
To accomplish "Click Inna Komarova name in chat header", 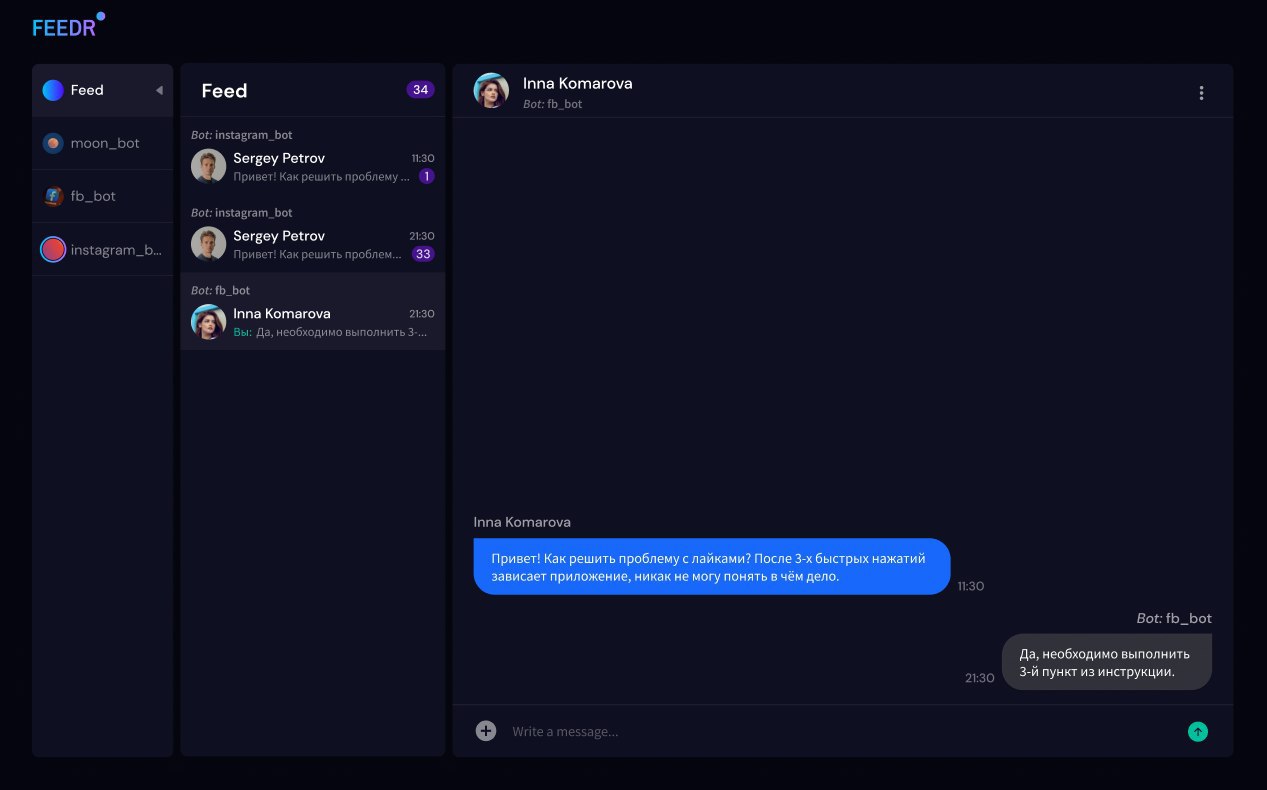I will [x=577, y=83].
